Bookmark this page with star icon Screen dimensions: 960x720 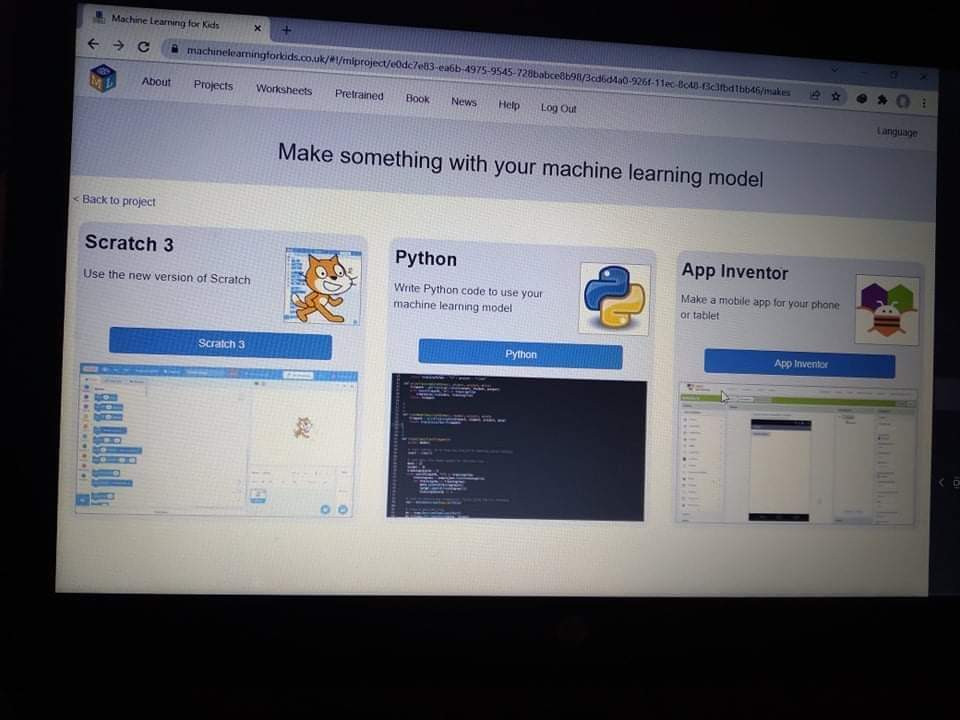pyautogui.click(x=836, y=96)
